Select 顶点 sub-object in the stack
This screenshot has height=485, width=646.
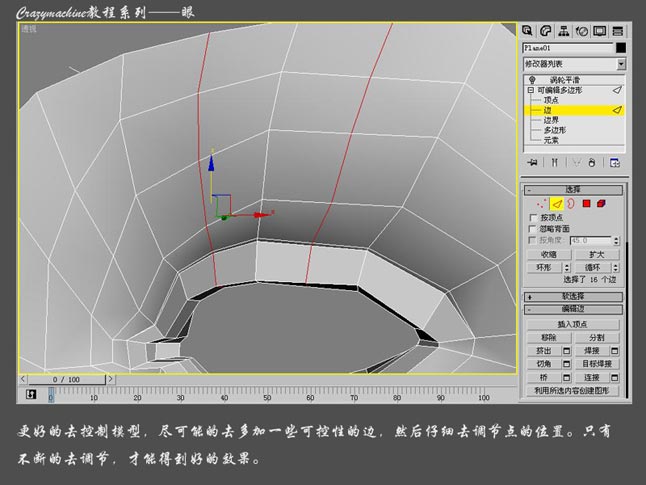click(550, 100)
